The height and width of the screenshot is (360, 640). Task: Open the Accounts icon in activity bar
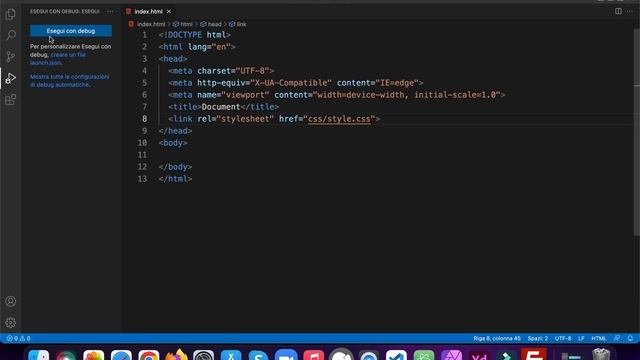coord(11,301)
